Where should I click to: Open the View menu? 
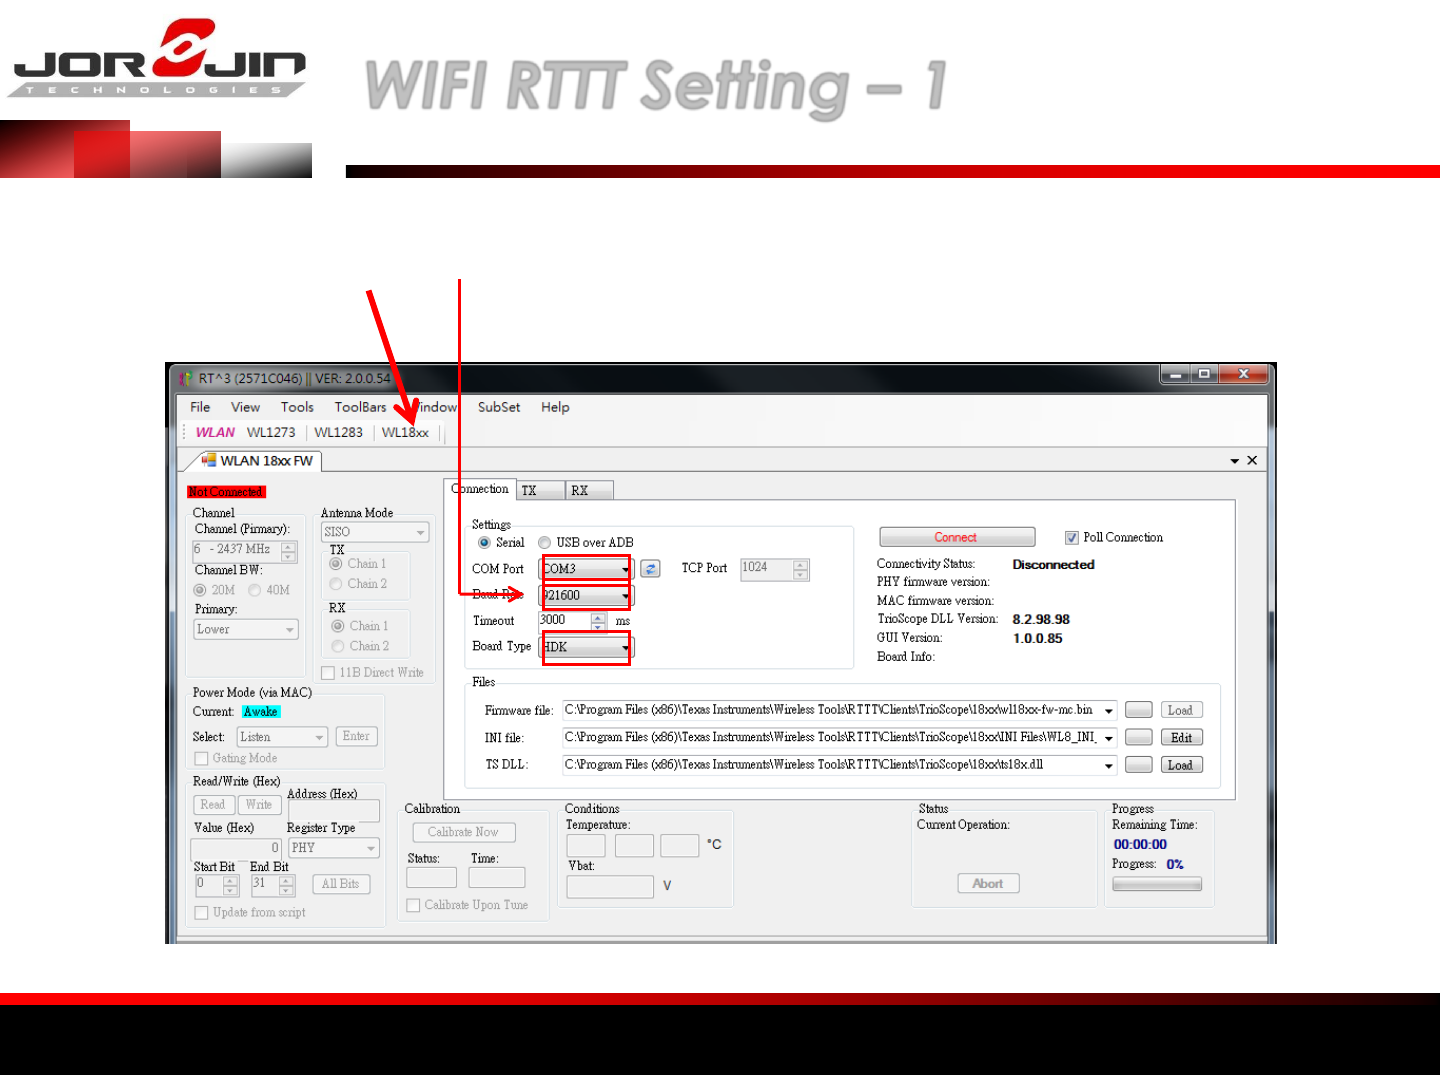(245, 407)
